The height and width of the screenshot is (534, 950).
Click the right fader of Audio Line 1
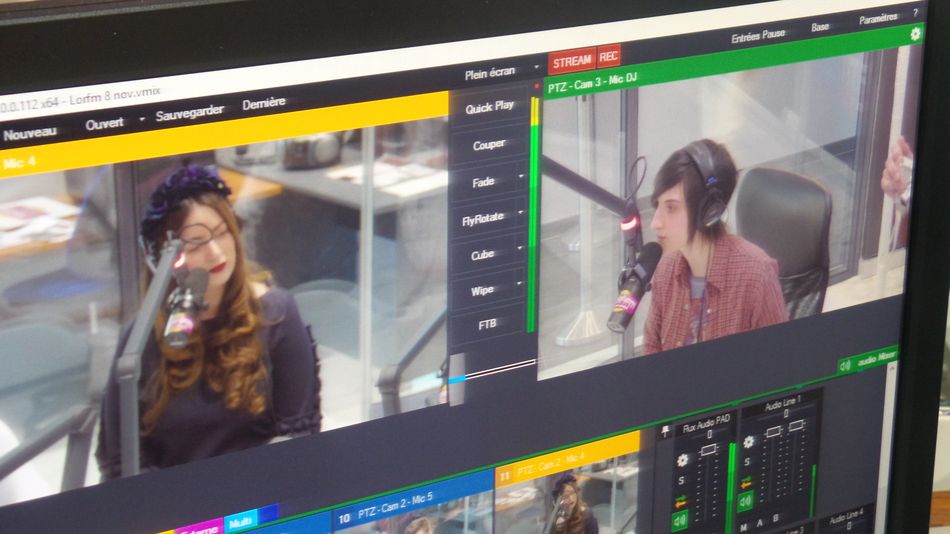click(x=796, y=426)
